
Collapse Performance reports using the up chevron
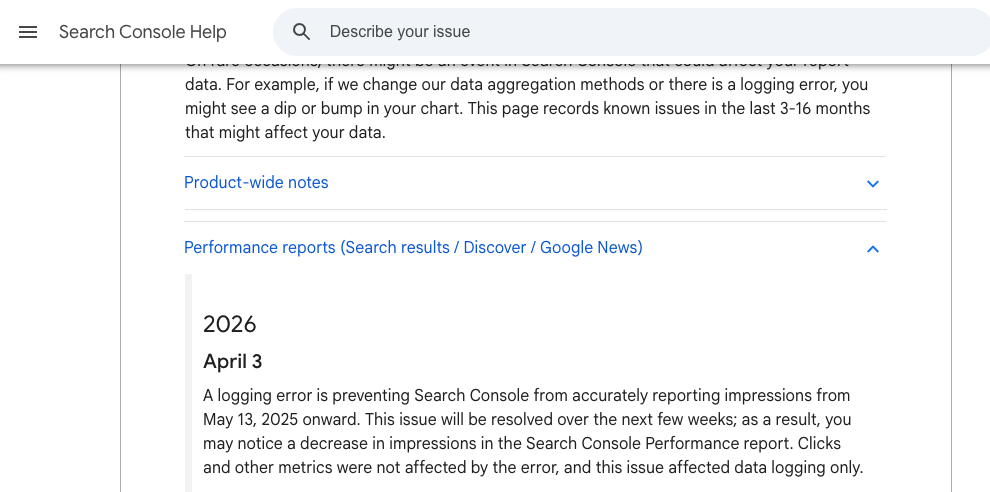tap(872, 249)
